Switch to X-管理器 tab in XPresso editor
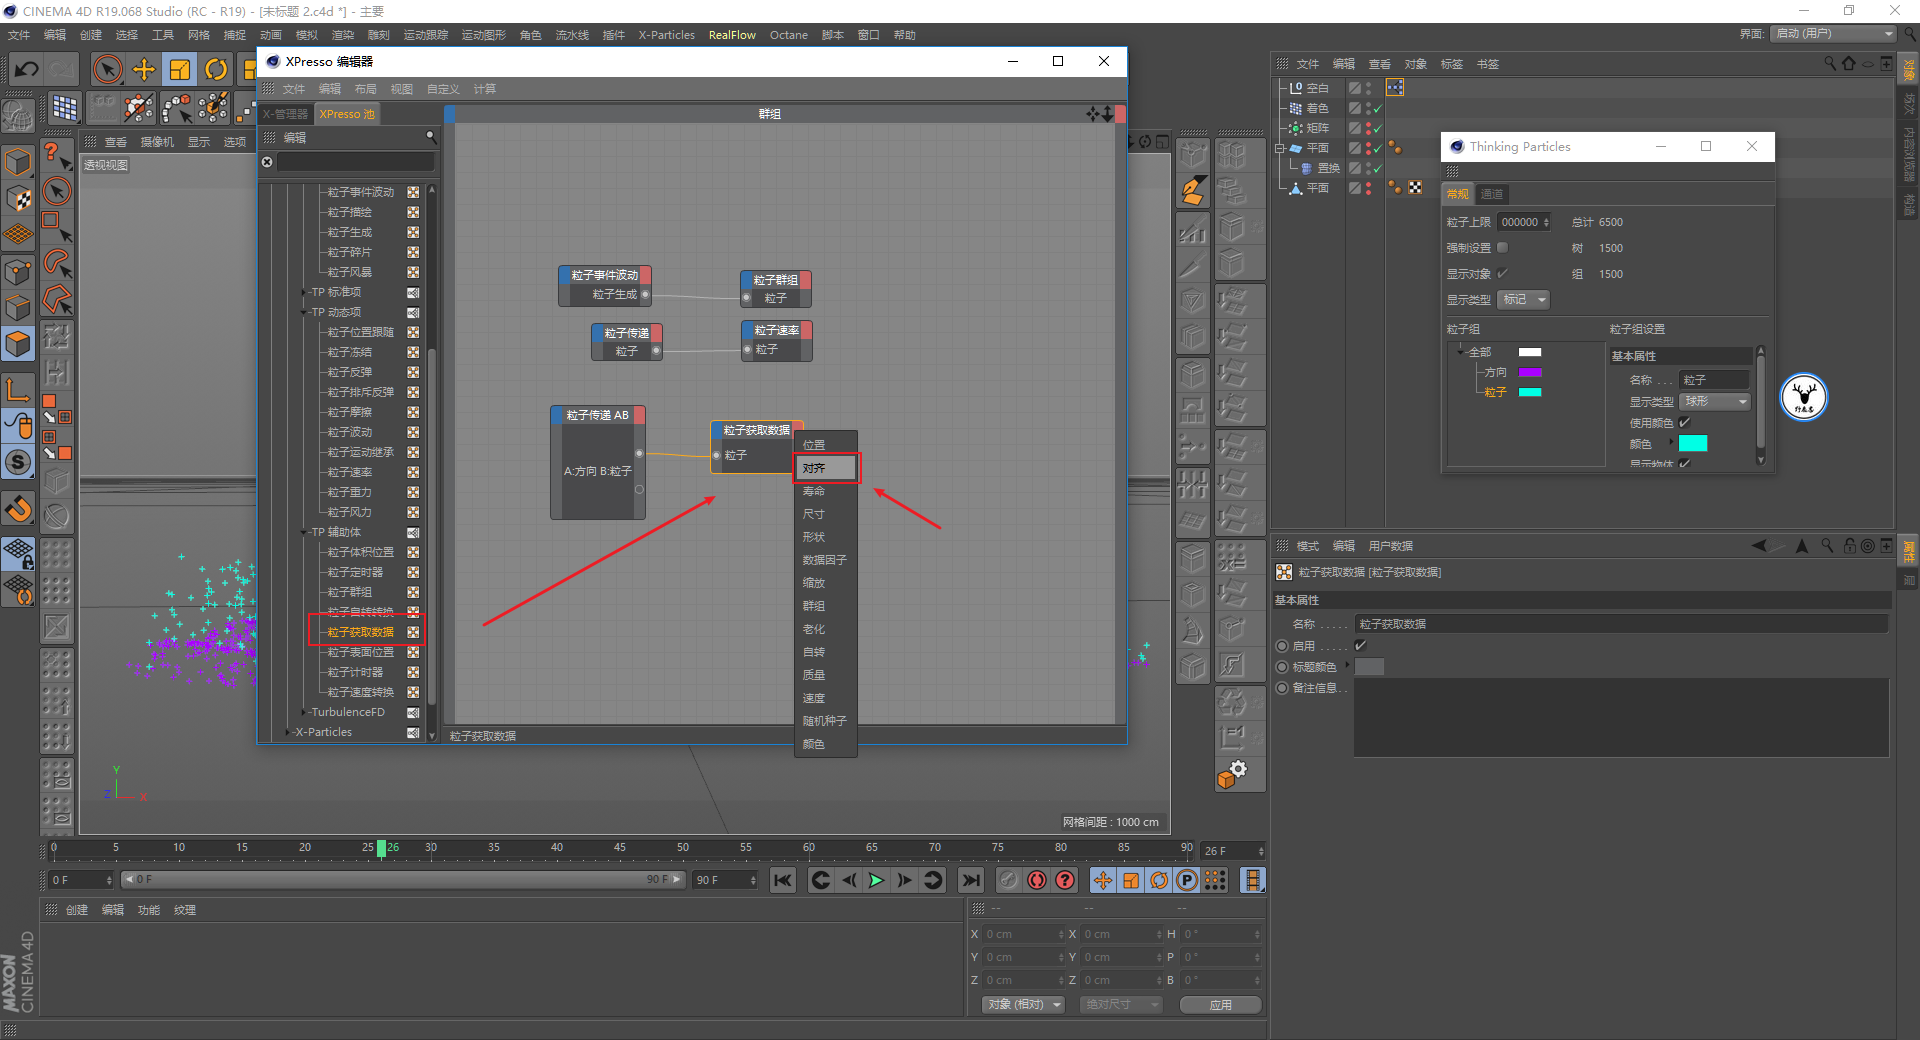The width and height of the screenshot is (1920, 1040). coord(285,114)
